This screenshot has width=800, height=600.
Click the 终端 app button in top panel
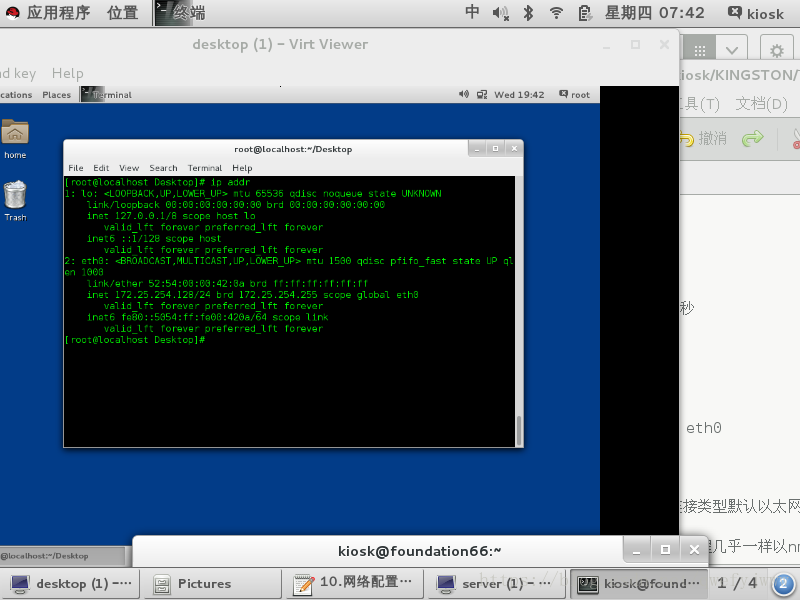pyautogui.click(x=181, y=12)
